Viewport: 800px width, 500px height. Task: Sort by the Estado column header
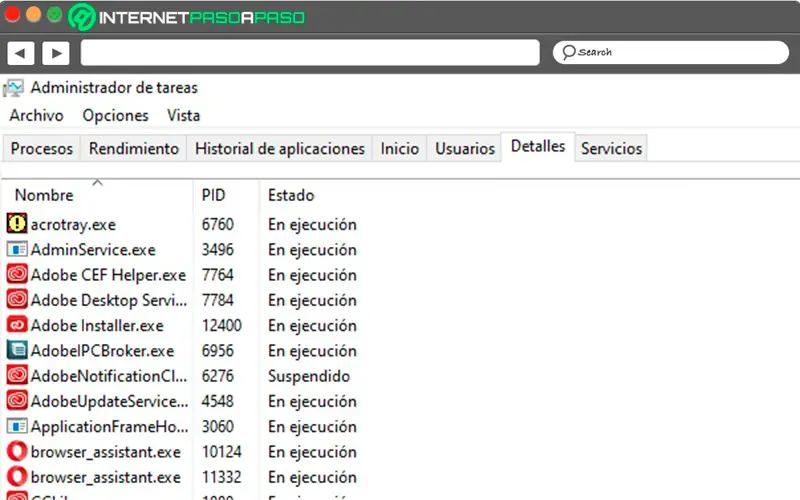pos(291,195)
